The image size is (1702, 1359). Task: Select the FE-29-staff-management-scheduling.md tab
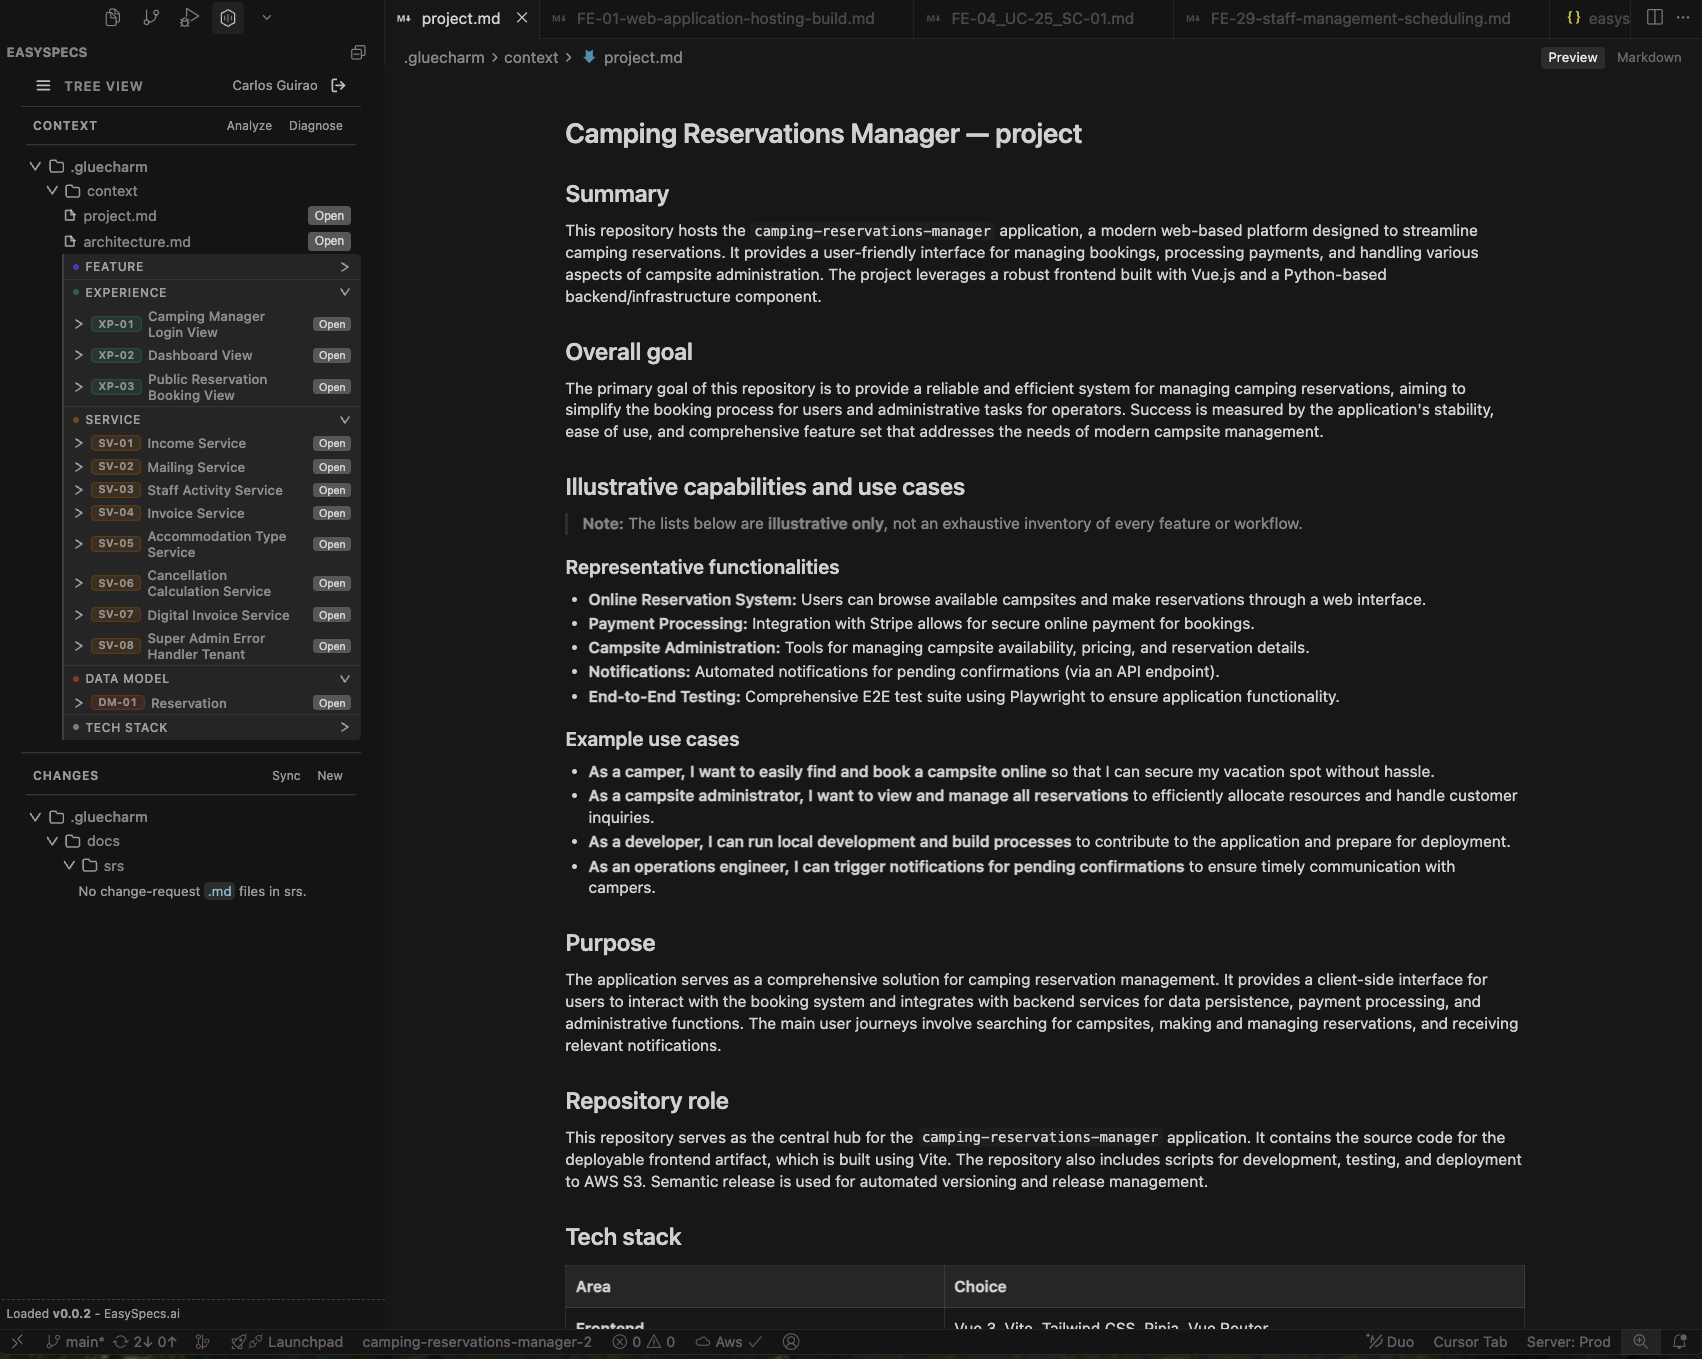coord(1360,18)
